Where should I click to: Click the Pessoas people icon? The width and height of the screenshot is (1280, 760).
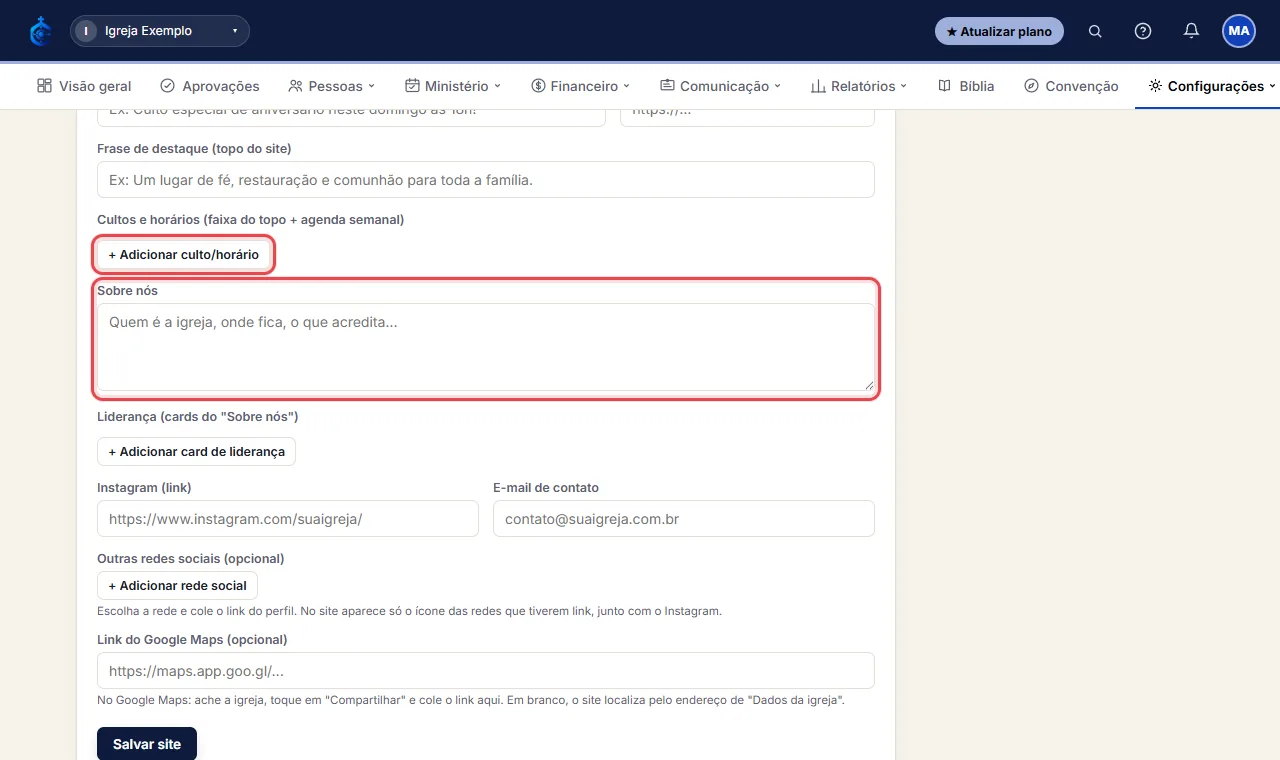[295, 86]
